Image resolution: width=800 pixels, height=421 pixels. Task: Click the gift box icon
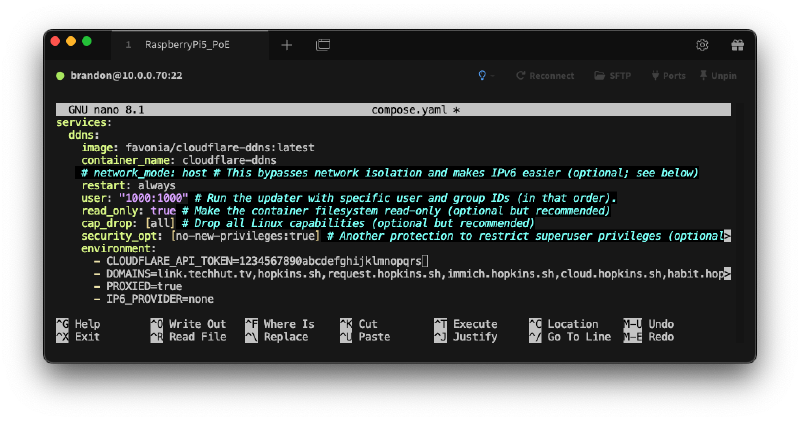737,45
